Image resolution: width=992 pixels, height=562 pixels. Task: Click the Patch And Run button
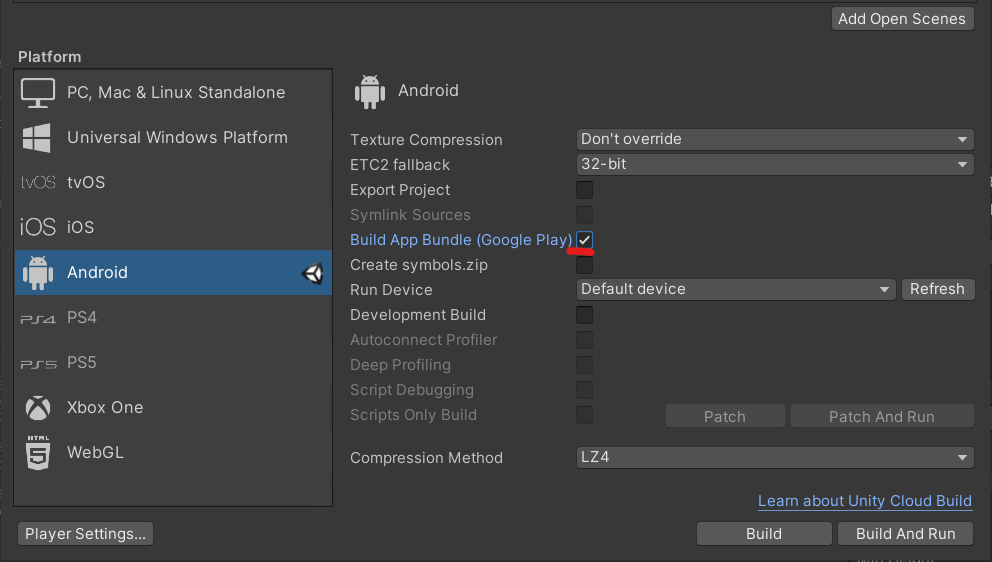(882, 416)
